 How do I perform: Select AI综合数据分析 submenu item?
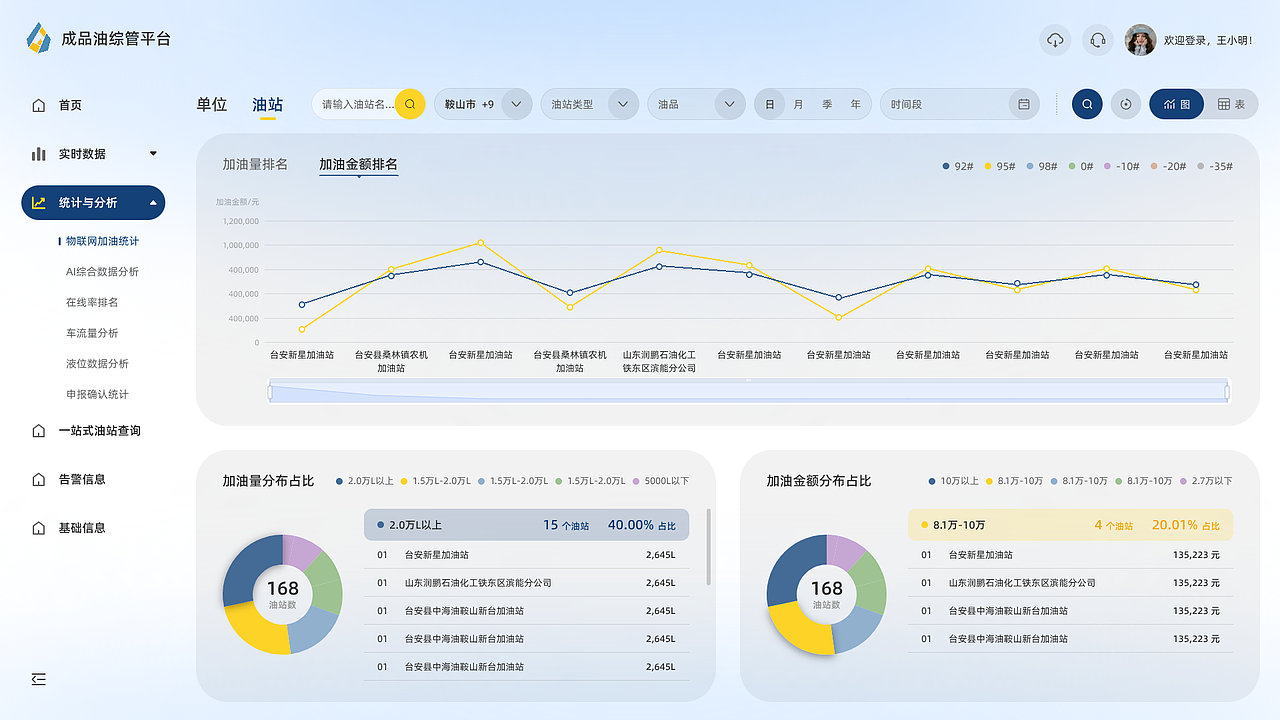[102, 272]
